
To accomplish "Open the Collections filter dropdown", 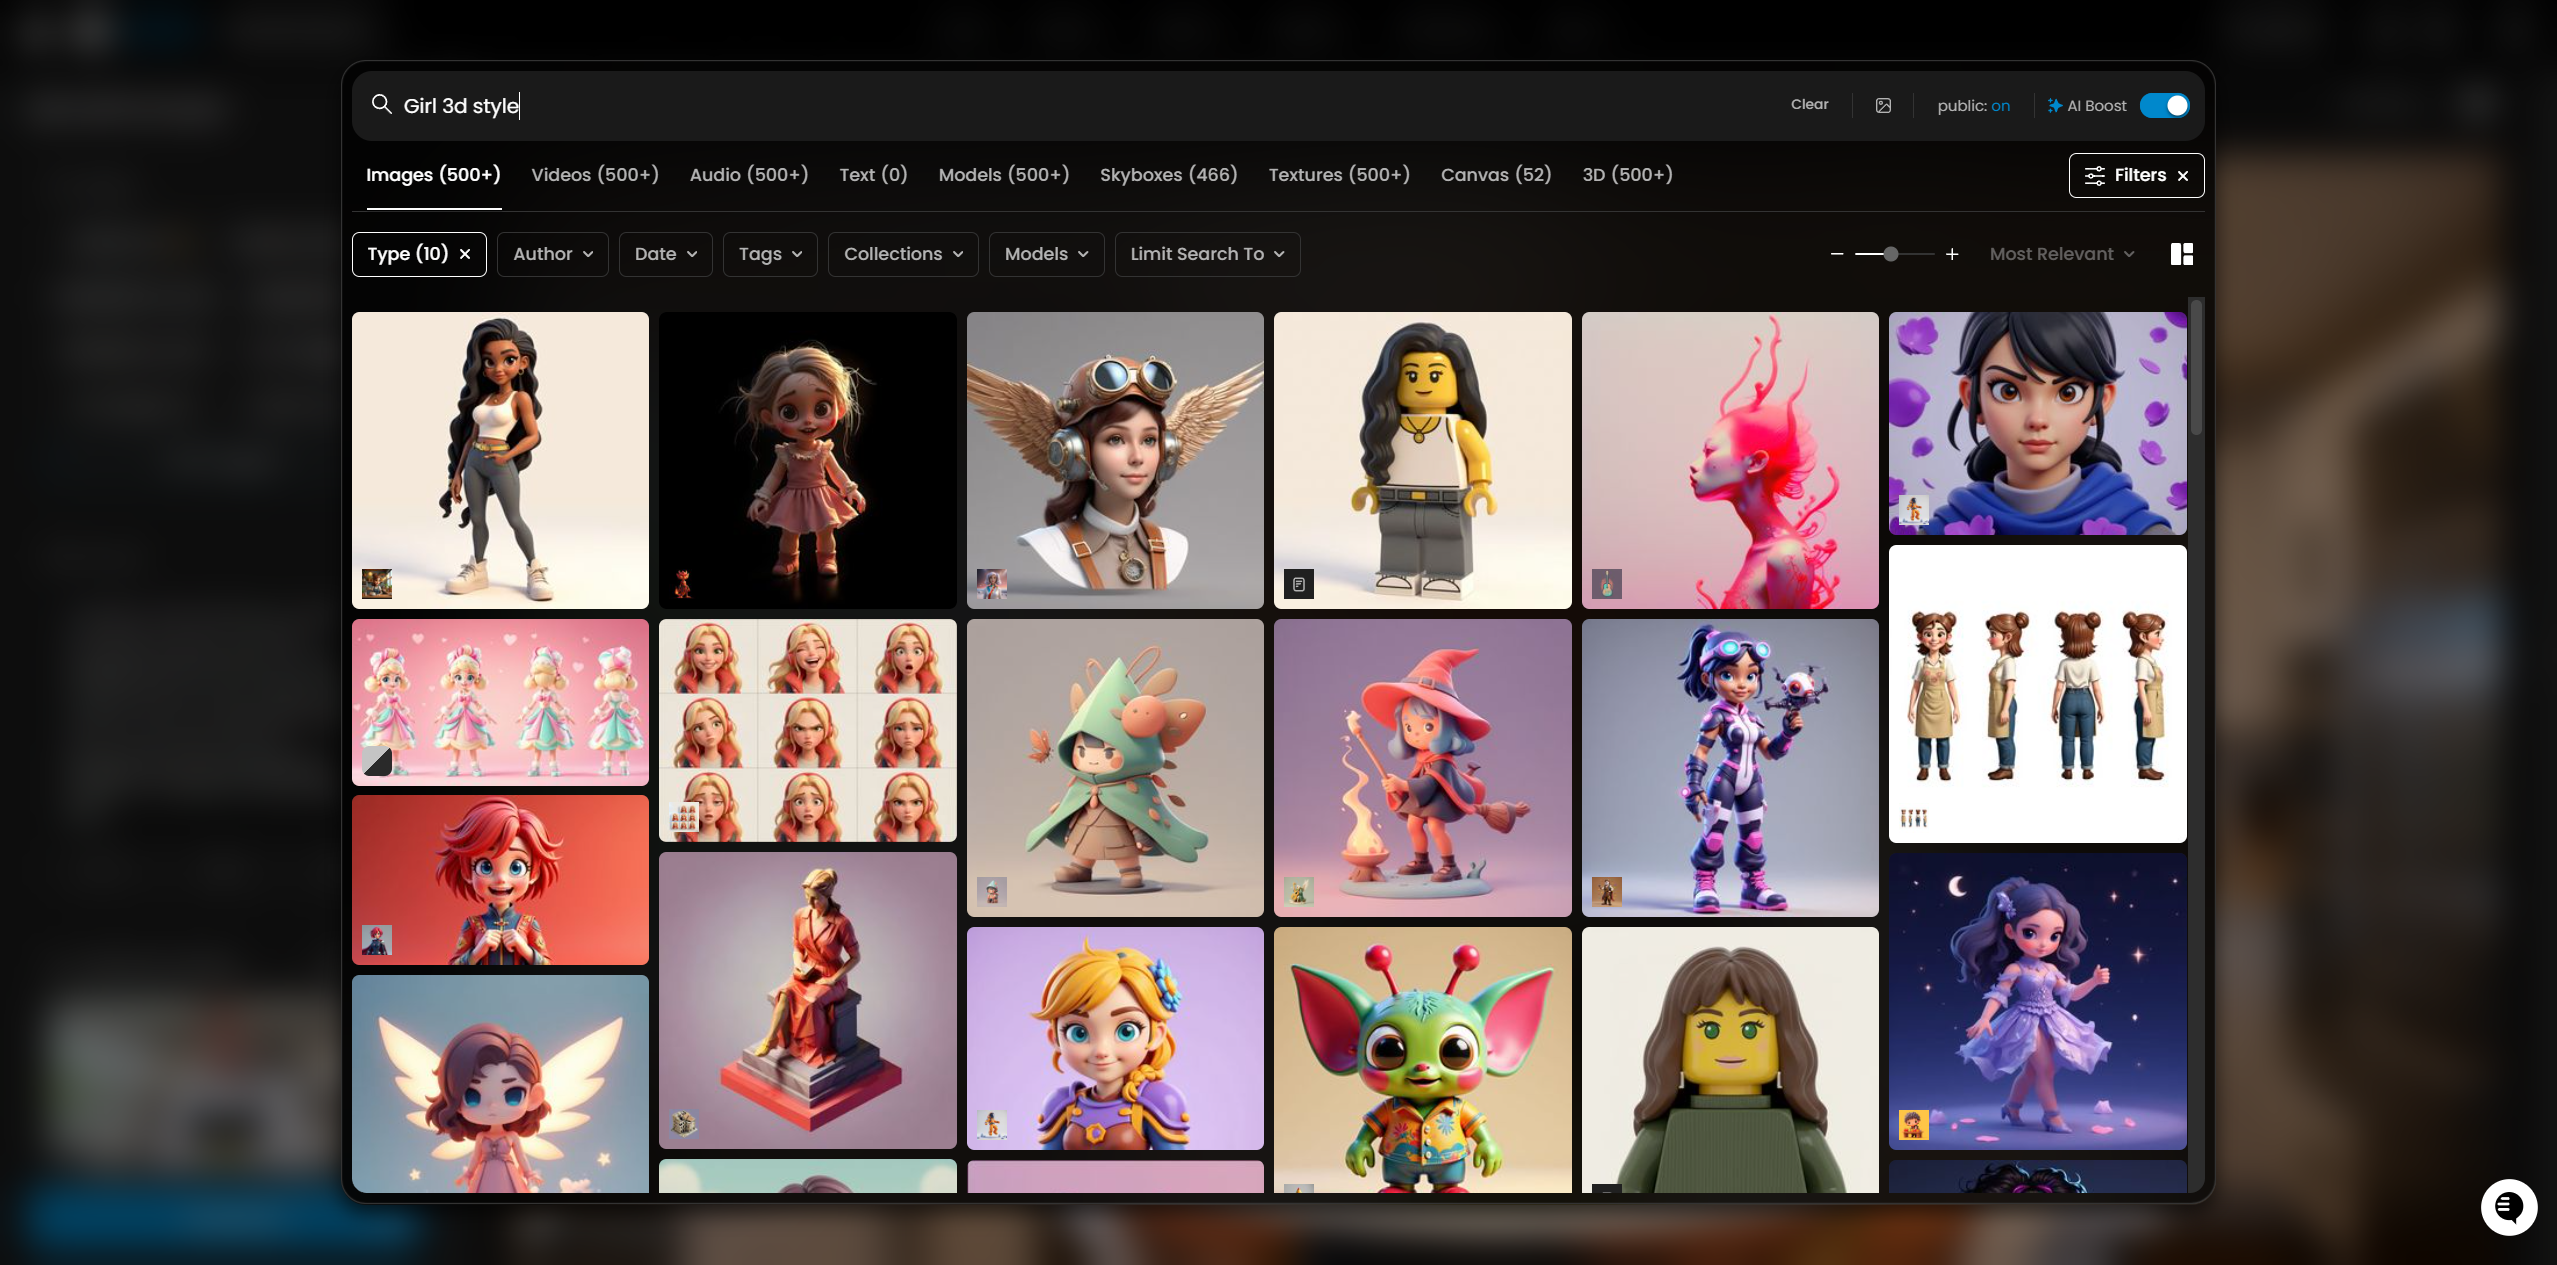I will [x=903, y=254].
